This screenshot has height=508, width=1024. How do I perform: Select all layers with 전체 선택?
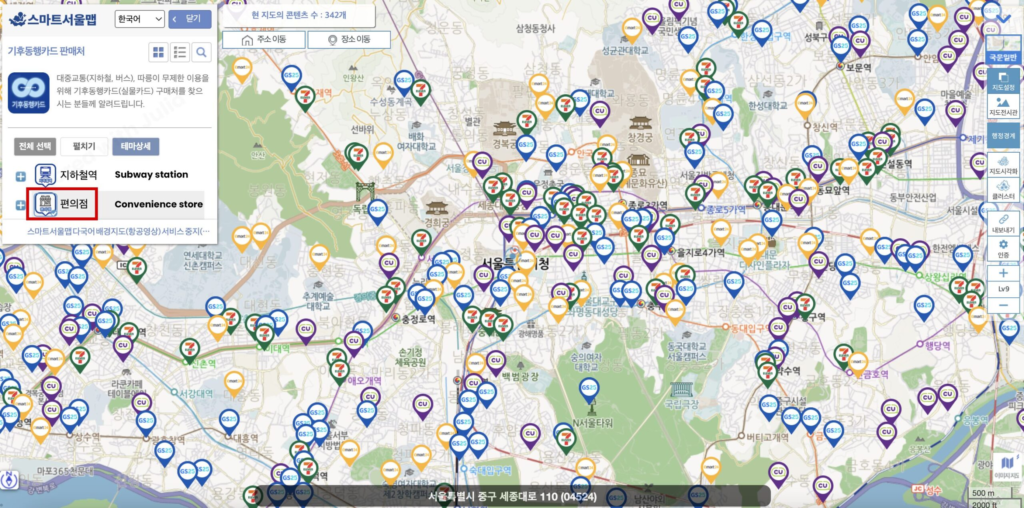click(x=35, y=146)
